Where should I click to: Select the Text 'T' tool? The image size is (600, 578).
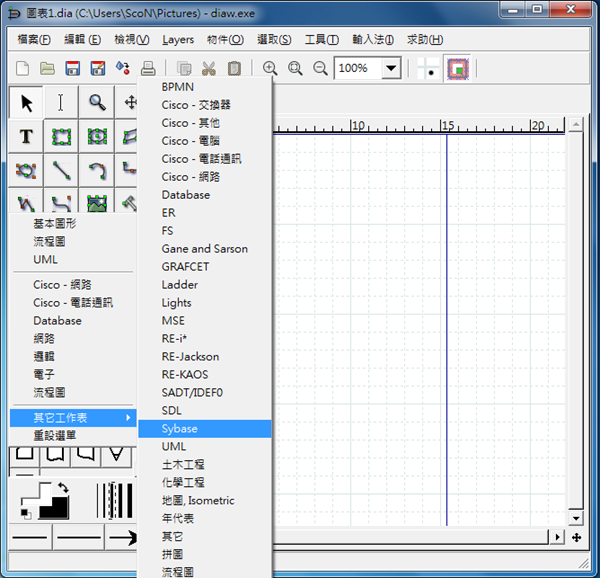coord(27,137)
